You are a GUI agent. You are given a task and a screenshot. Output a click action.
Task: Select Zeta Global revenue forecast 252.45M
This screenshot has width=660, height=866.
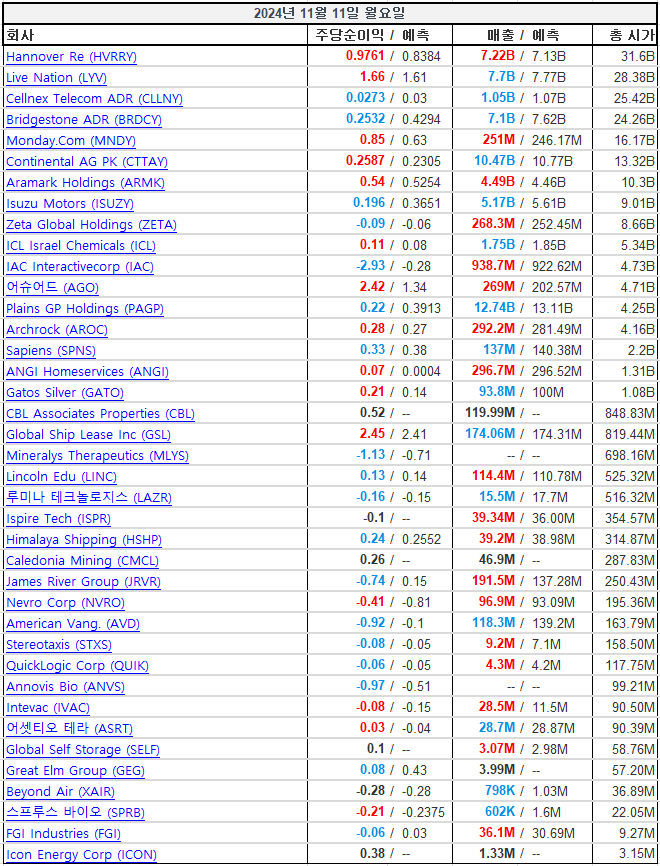click(557, 224)
